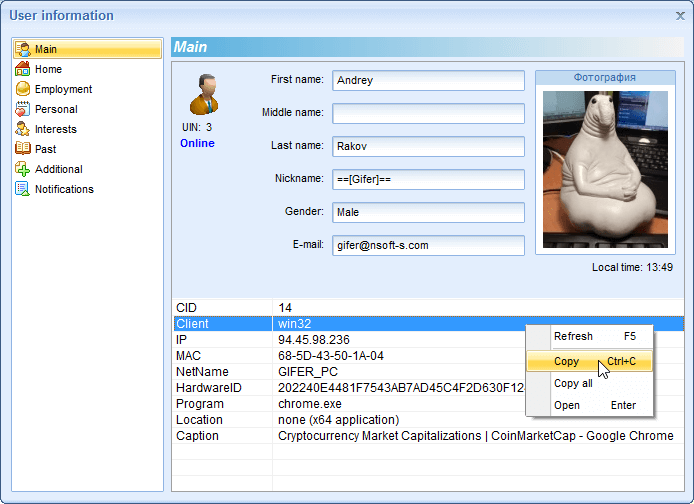Select the NetName row label
The width and height of the screenshot is (694, 504).
tap(202, 372)
